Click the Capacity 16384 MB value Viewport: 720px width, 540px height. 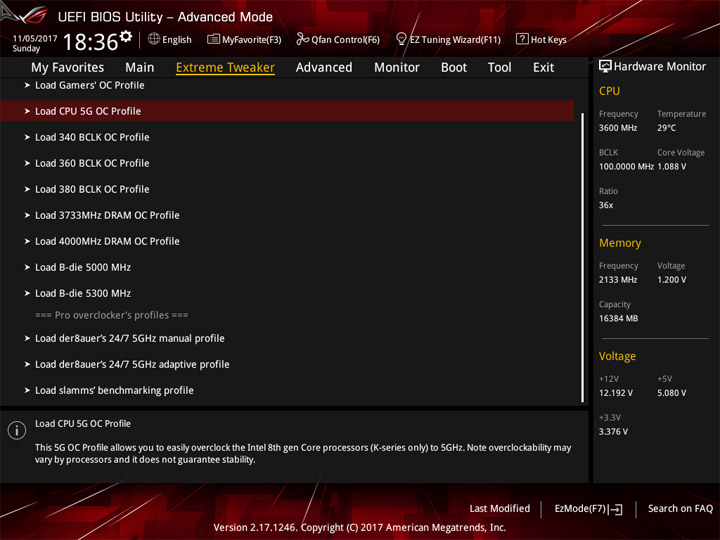coord(618,318)
